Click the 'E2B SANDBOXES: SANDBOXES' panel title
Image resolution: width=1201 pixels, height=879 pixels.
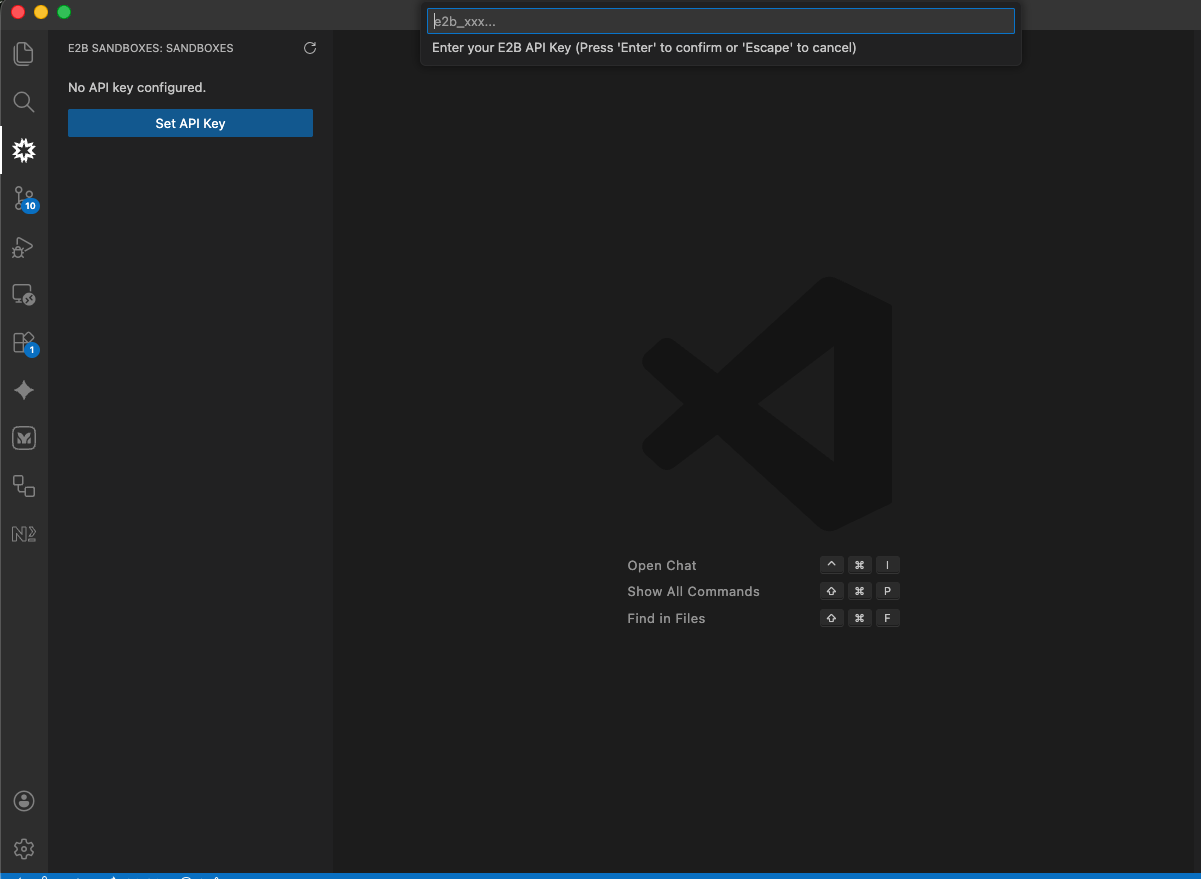click(x=151, y=48)
